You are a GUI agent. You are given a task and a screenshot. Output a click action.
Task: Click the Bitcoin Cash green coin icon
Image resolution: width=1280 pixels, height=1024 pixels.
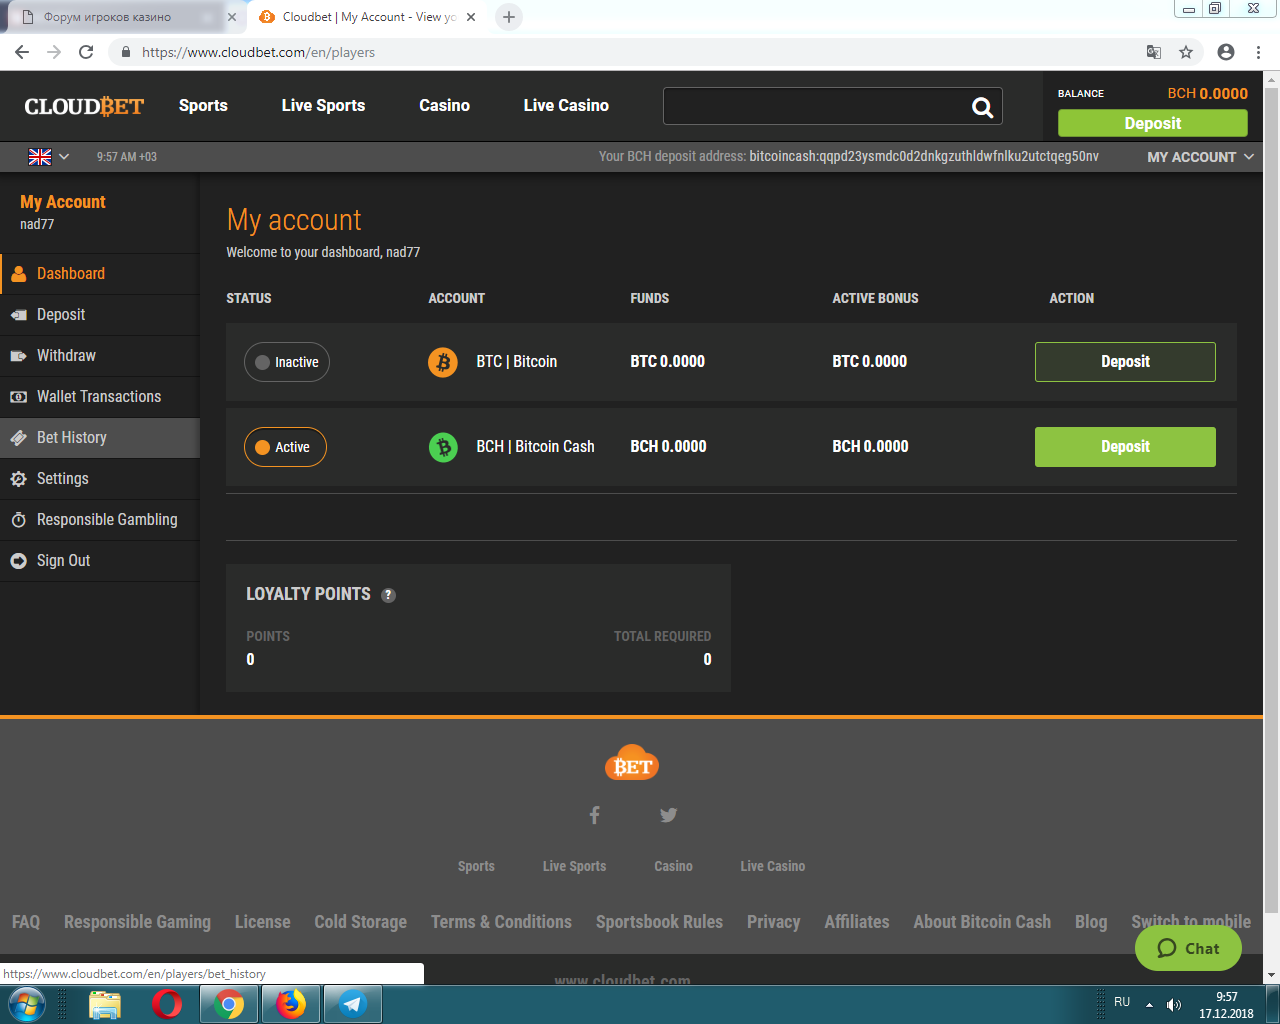pos(443,447)
